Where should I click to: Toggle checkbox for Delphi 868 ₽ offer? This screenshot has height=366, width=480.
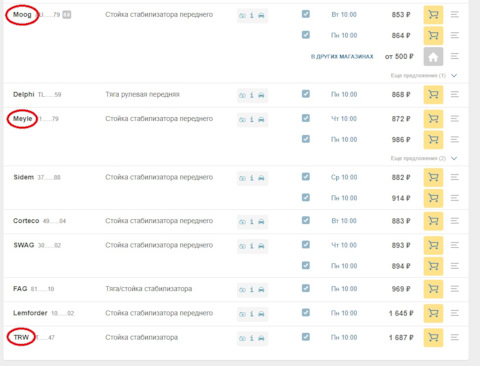(306, 94)
